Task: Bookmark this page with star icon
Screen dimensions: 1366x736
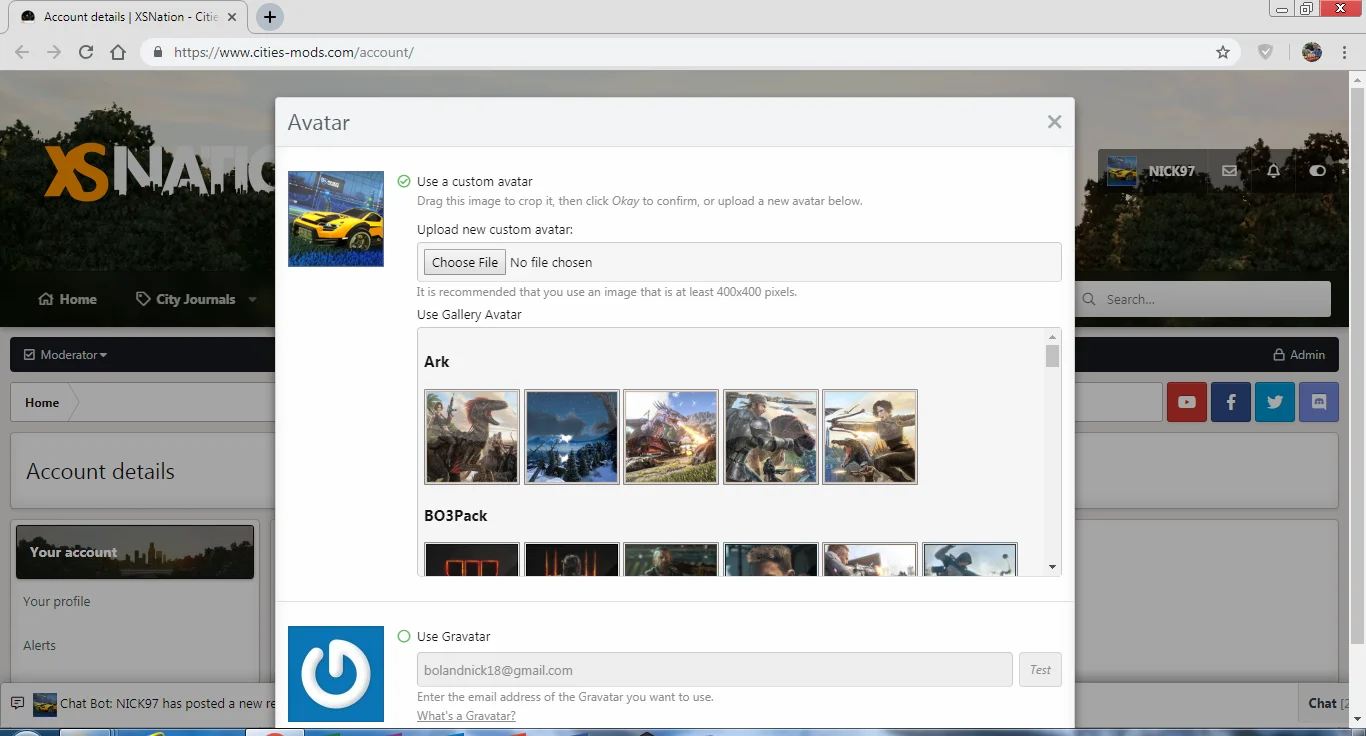Action: tap(1222, 52)
